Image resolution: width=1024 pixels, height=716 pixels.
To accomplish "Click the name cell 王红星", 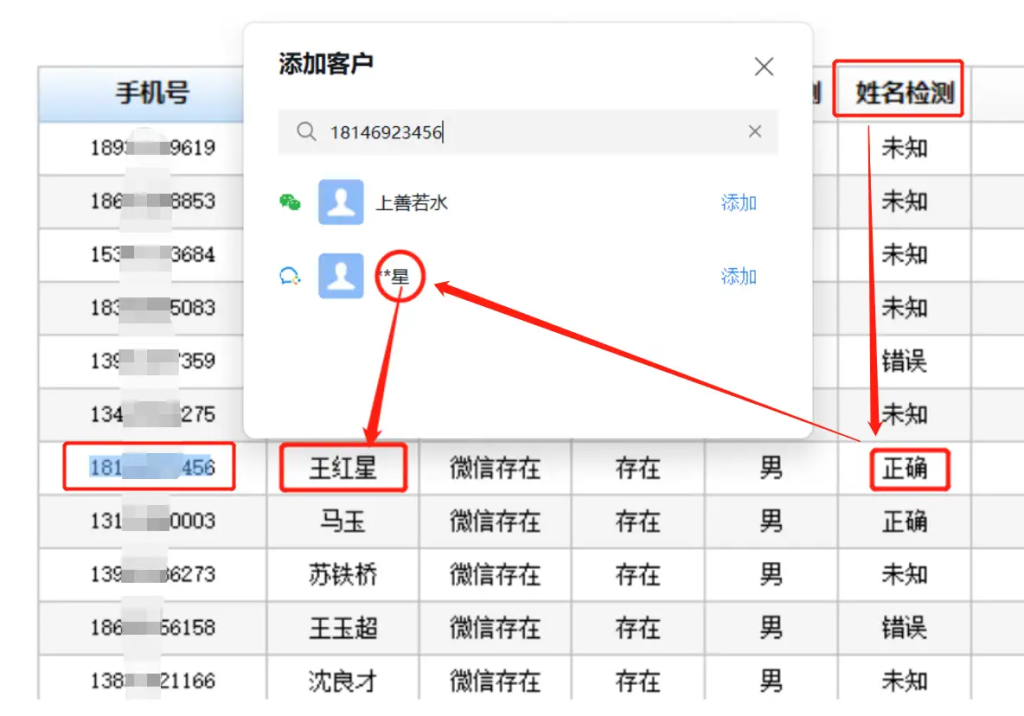I will 343,467.
